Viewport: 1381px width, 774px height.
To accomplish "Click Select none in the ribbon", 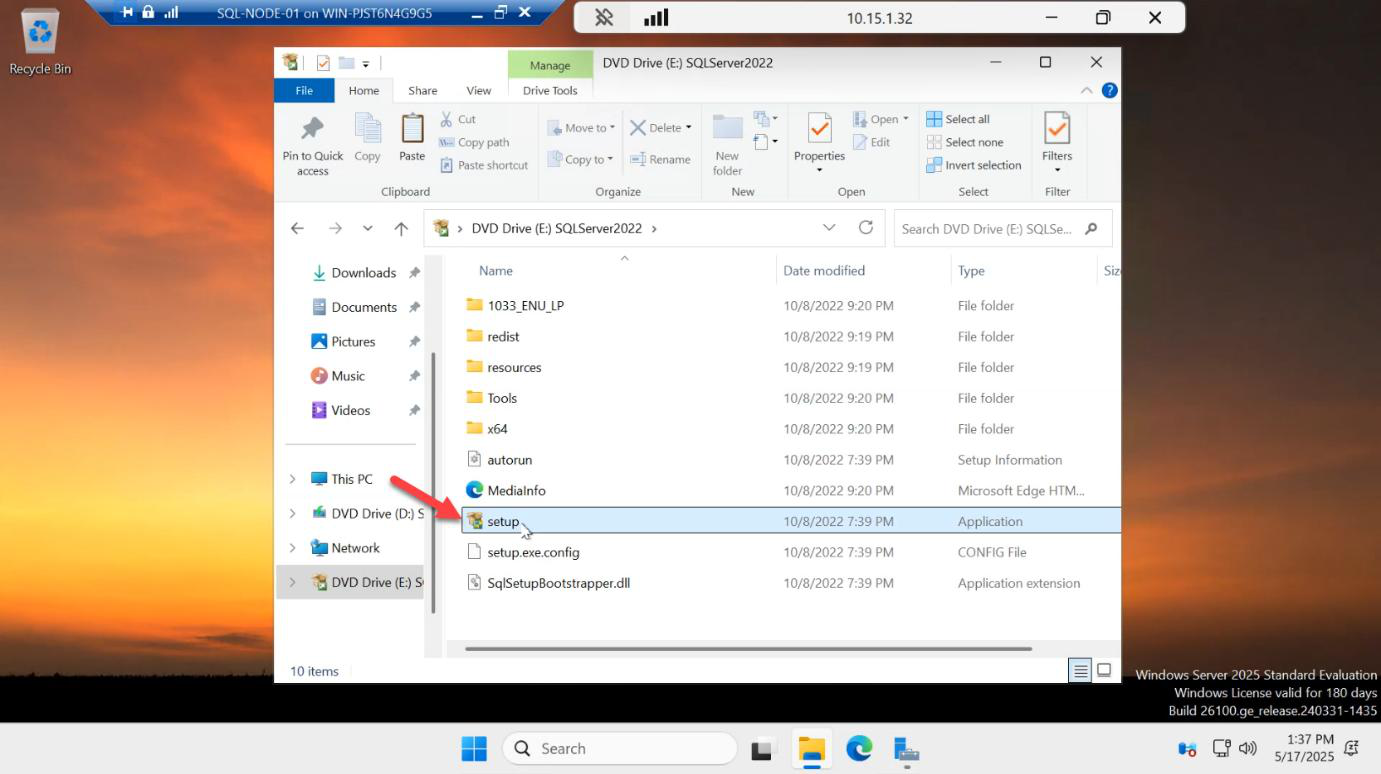I will click(x=965, y=142).
